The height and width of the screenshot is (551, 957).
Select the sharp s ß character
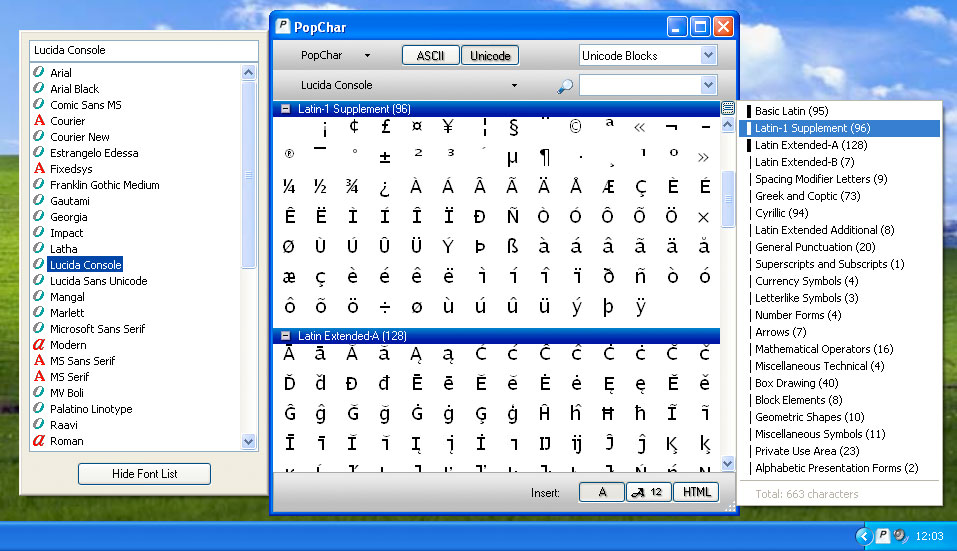point(512,247)
